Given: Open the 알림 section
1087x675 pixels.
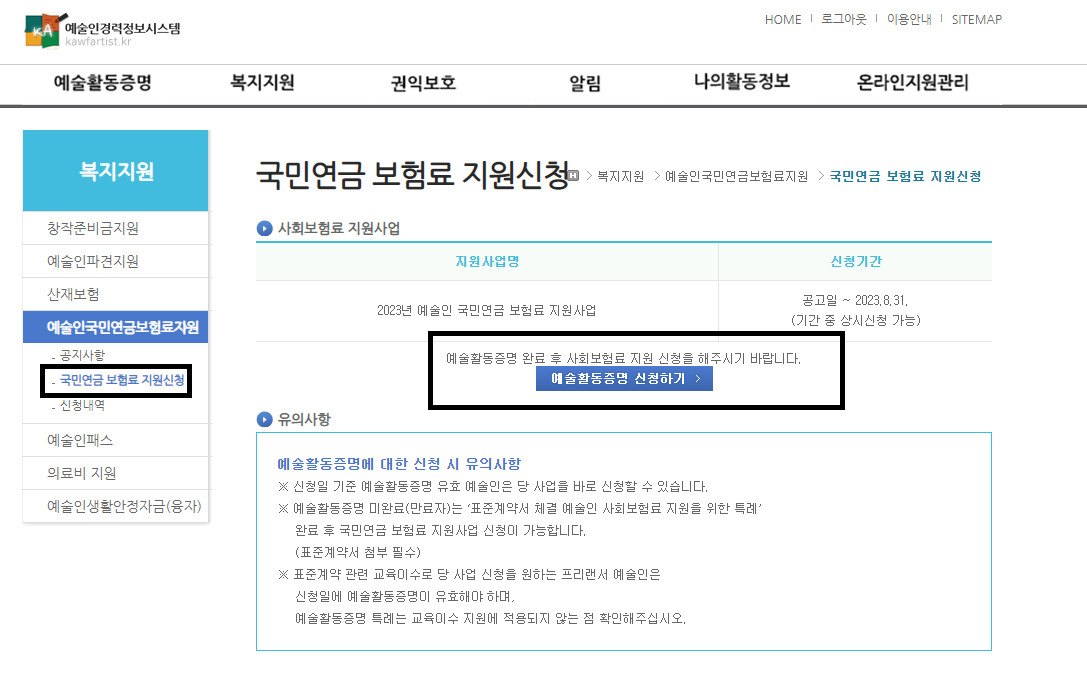Looking at the screenshot, I should tap(583, 84).
